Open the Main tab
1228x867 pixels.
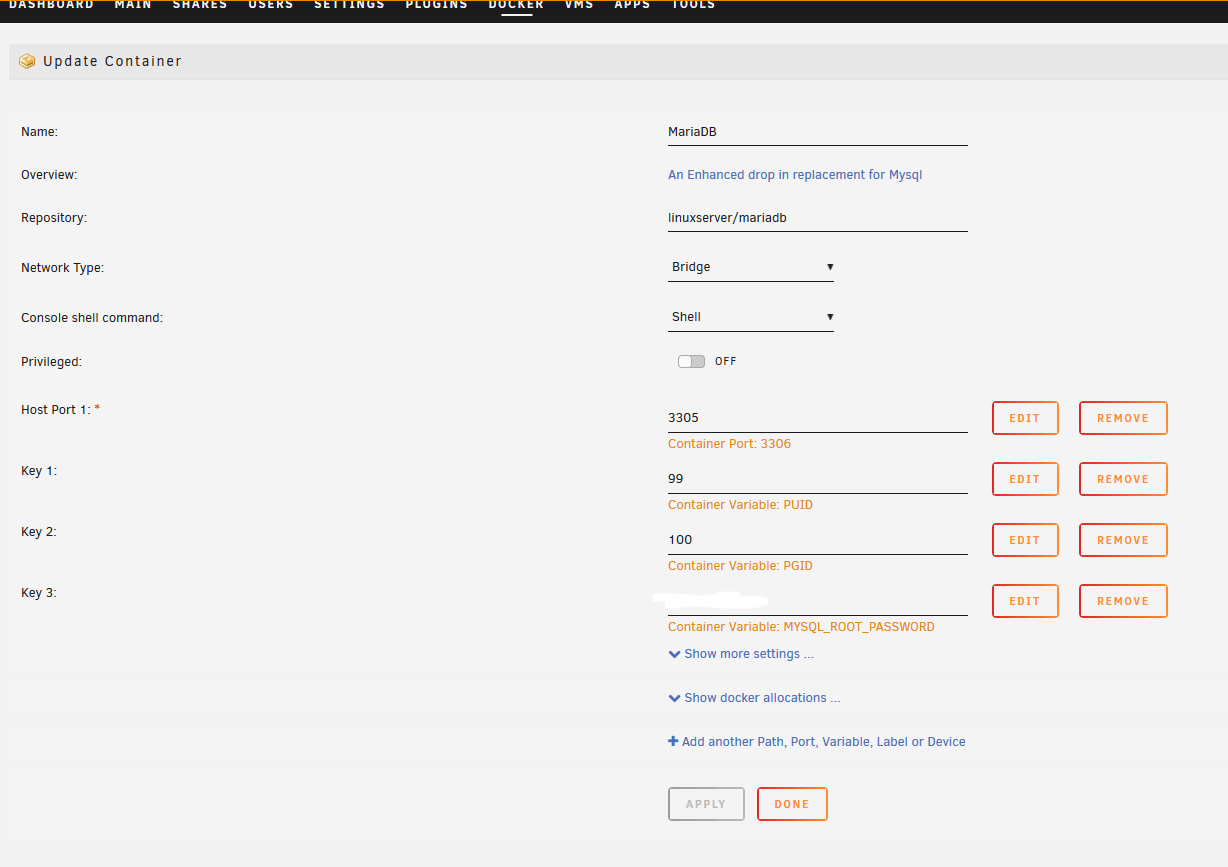[x=133, y=5]
